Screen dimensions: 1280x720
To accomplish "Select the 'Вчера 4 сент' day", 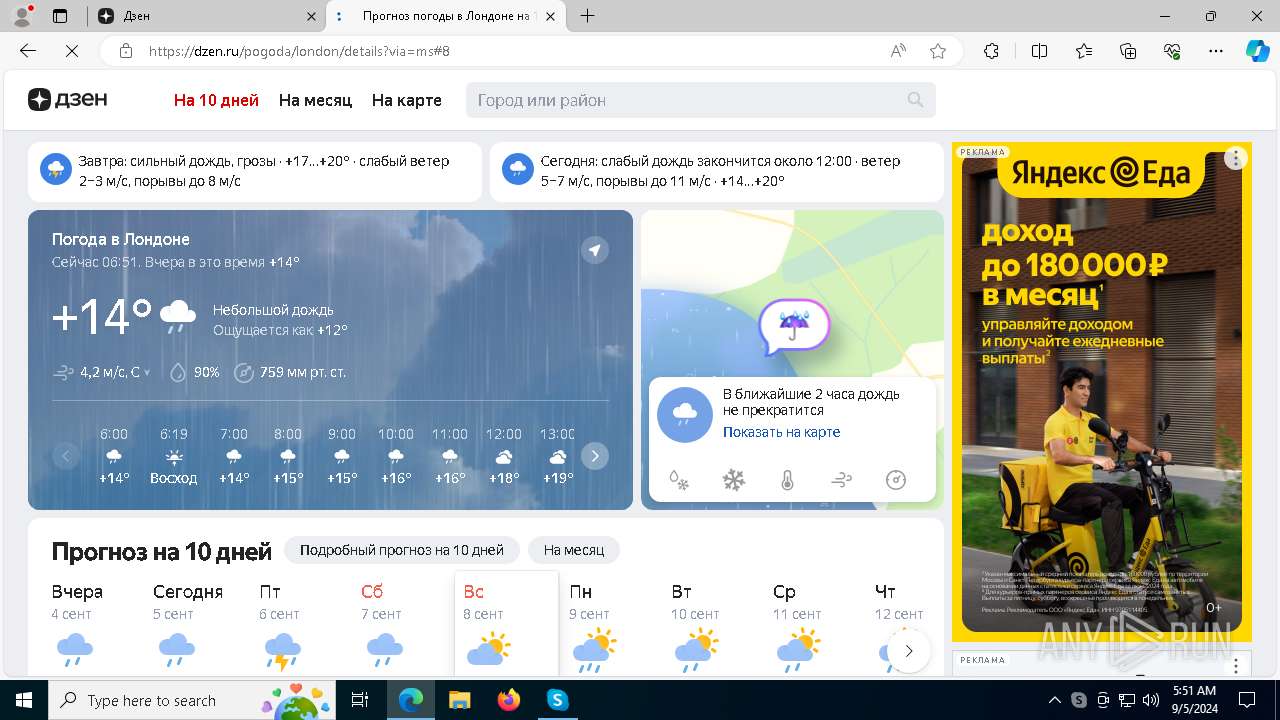I will tap(78, 625).
